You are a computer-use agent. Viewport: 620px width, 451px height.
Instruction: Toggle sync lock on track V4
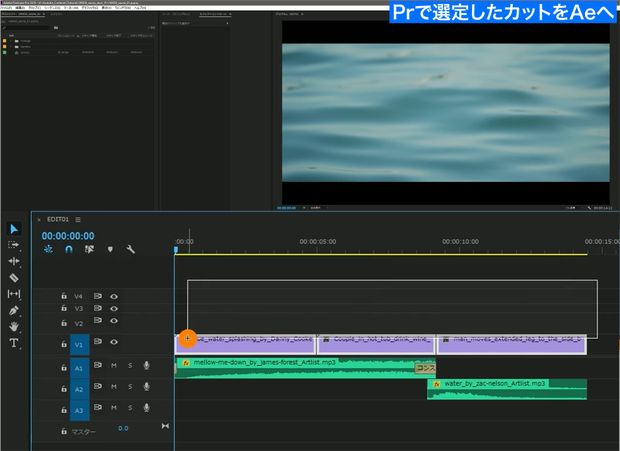point(98,296)
